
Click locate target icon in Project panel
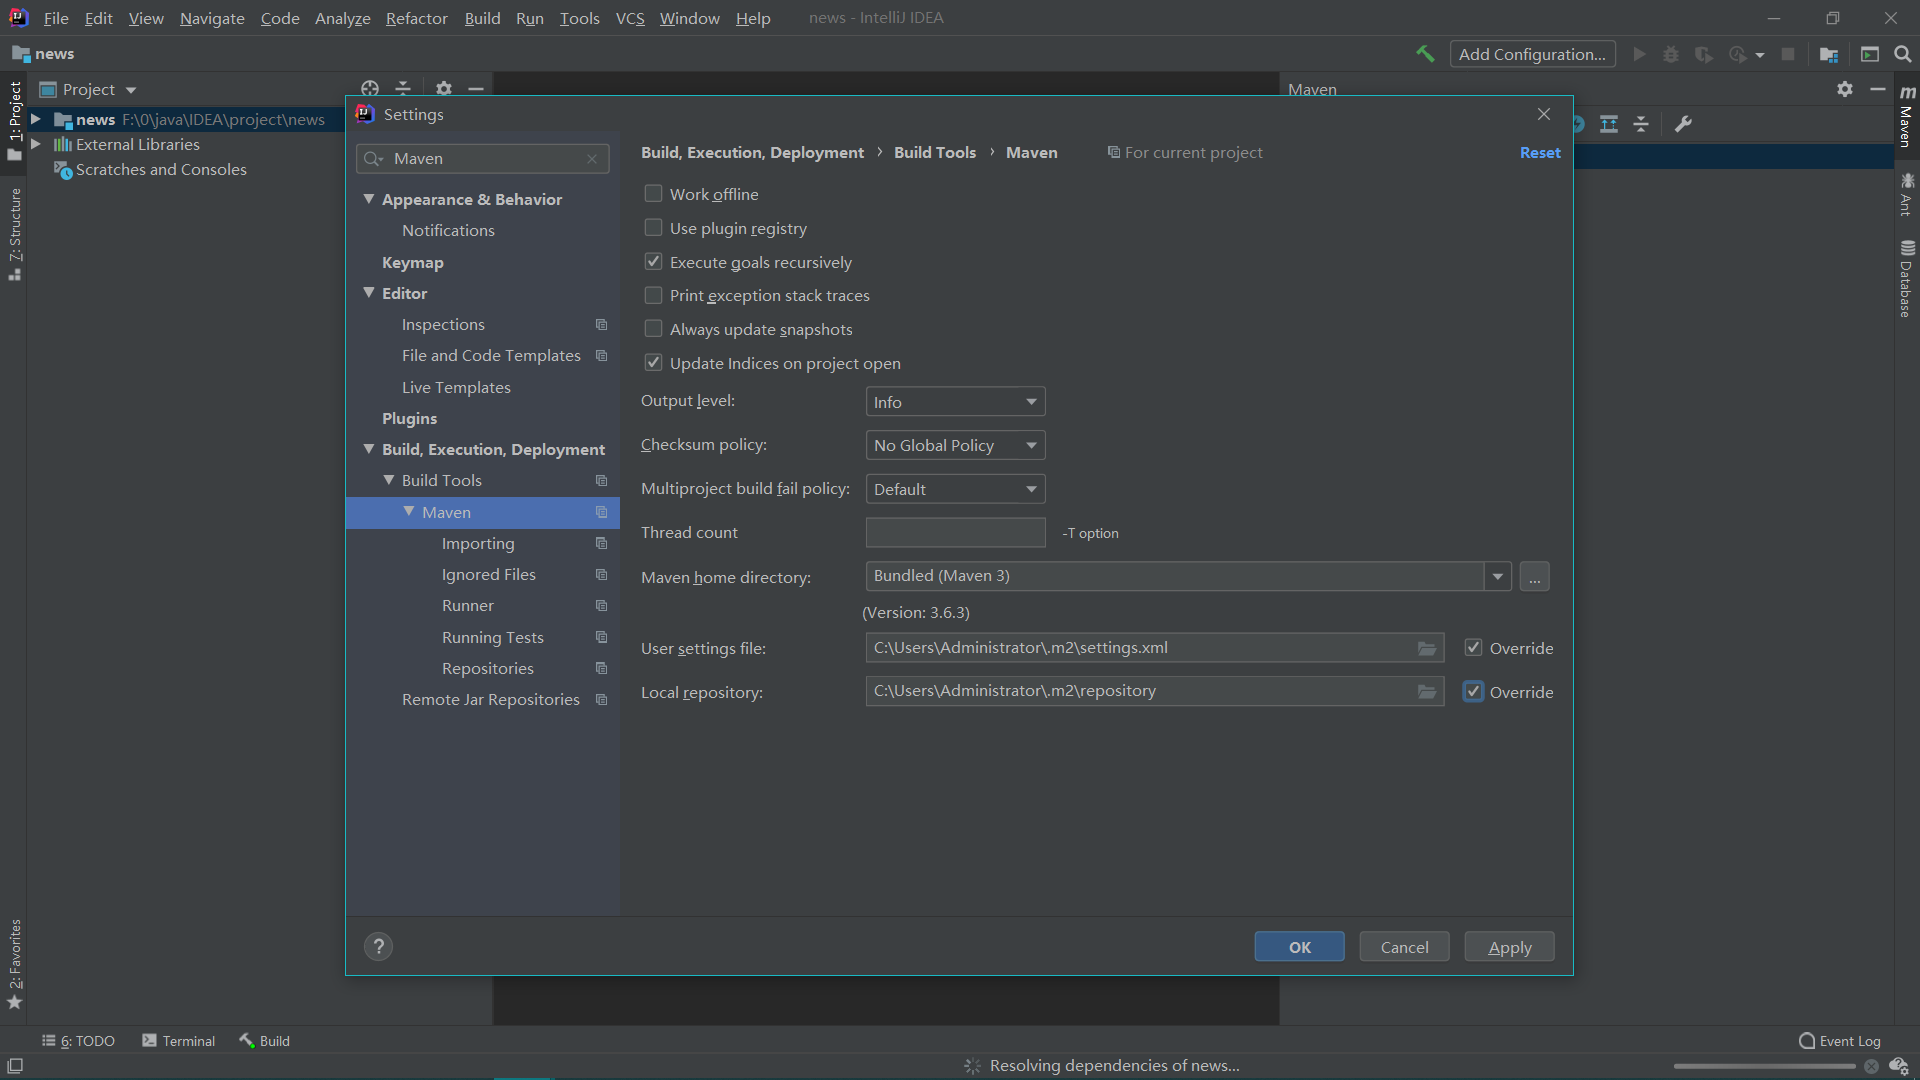[x=370, y=89]
